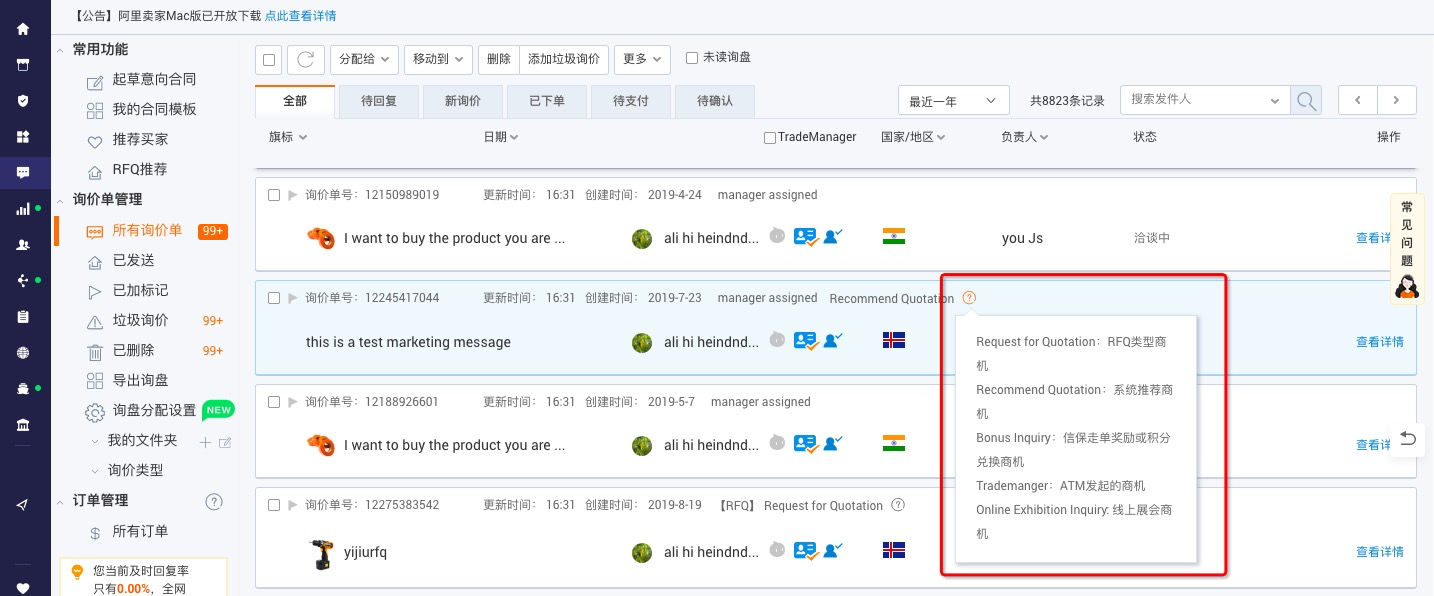Click the refresh button in the toolbar

(306, 60)
